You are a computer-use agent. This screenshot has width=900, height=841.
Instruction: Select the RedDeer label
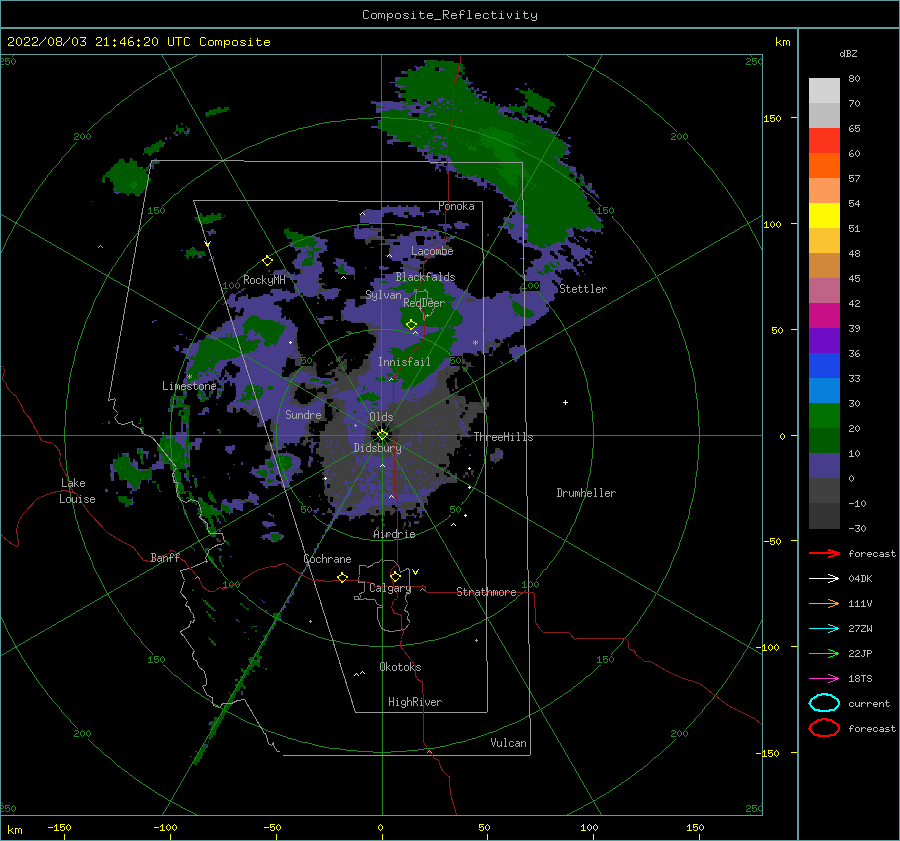424,303
